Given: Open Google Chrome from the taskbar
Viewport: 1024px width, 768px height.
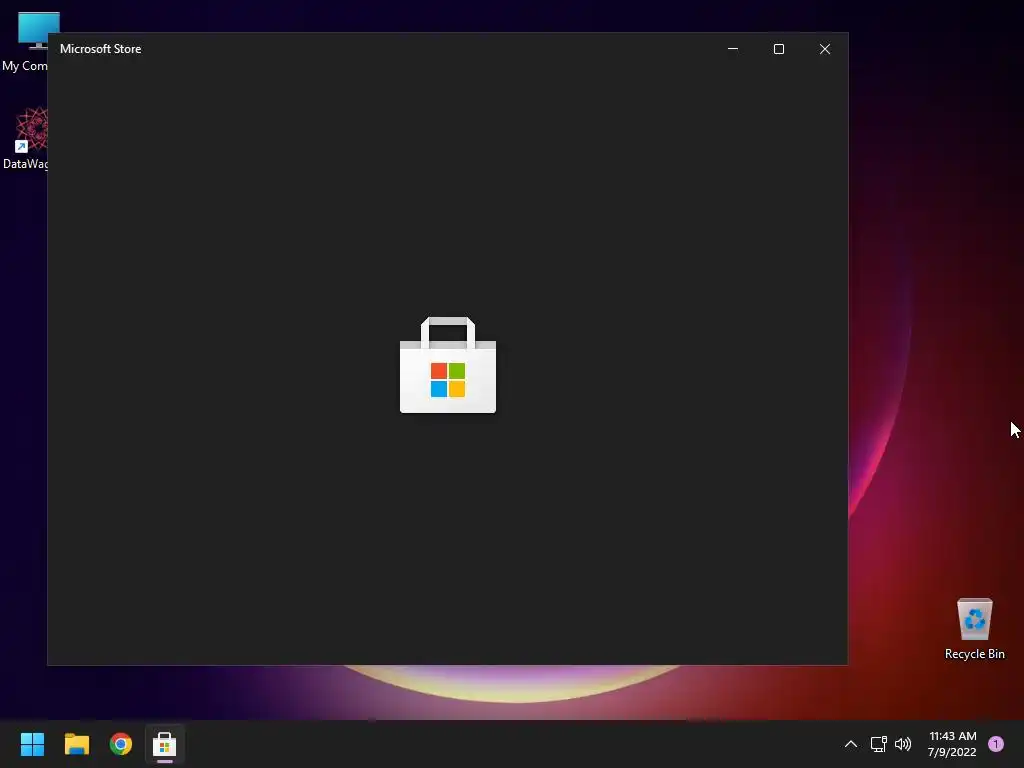Looking at the screenshot, I should [121, 744].
